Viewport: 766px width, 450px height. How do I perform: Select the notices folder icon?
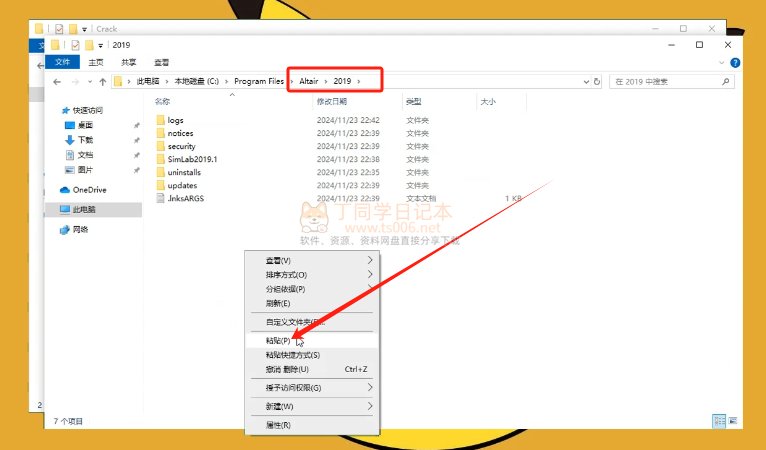coord(161,133)
